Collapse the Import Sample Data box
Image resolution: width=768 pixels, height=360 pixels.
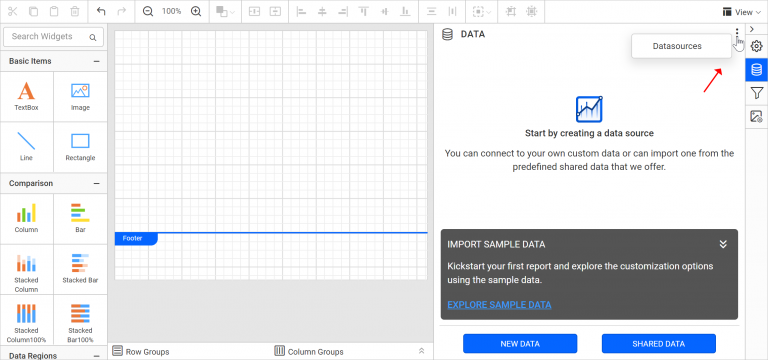[x=723, y=244]
